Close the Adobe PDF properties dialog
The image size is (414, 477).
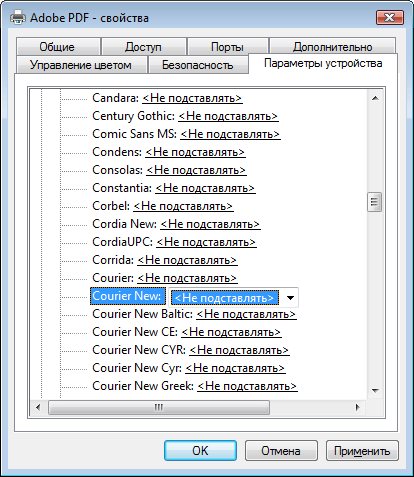pyautogui.click(x=390, y=17)
